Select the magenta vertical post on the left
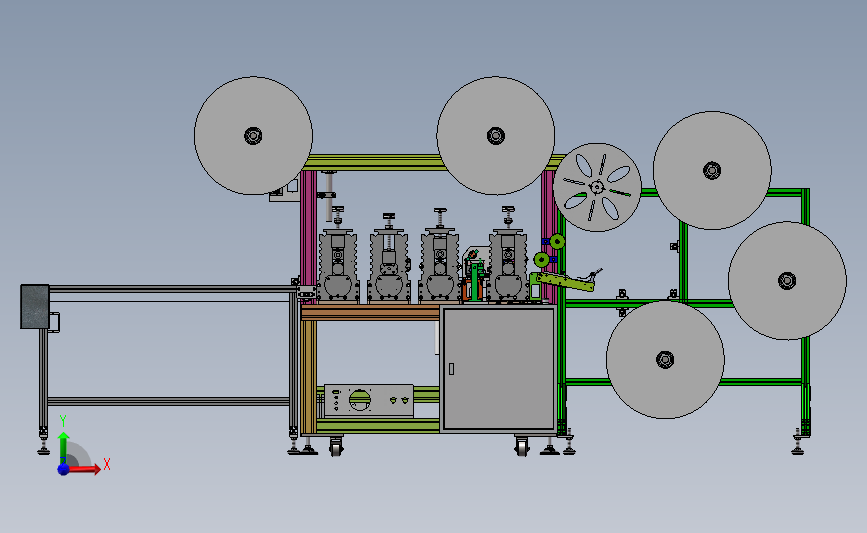This screenshot has width=867, height=533. [x=309, y=237]
